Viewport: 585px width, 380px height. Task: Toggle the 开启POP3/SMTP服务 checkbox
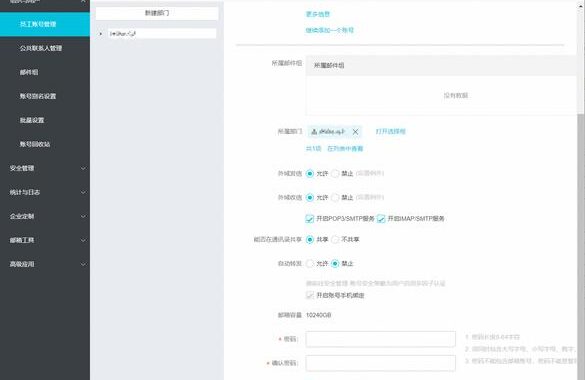[x=310, y=219]
